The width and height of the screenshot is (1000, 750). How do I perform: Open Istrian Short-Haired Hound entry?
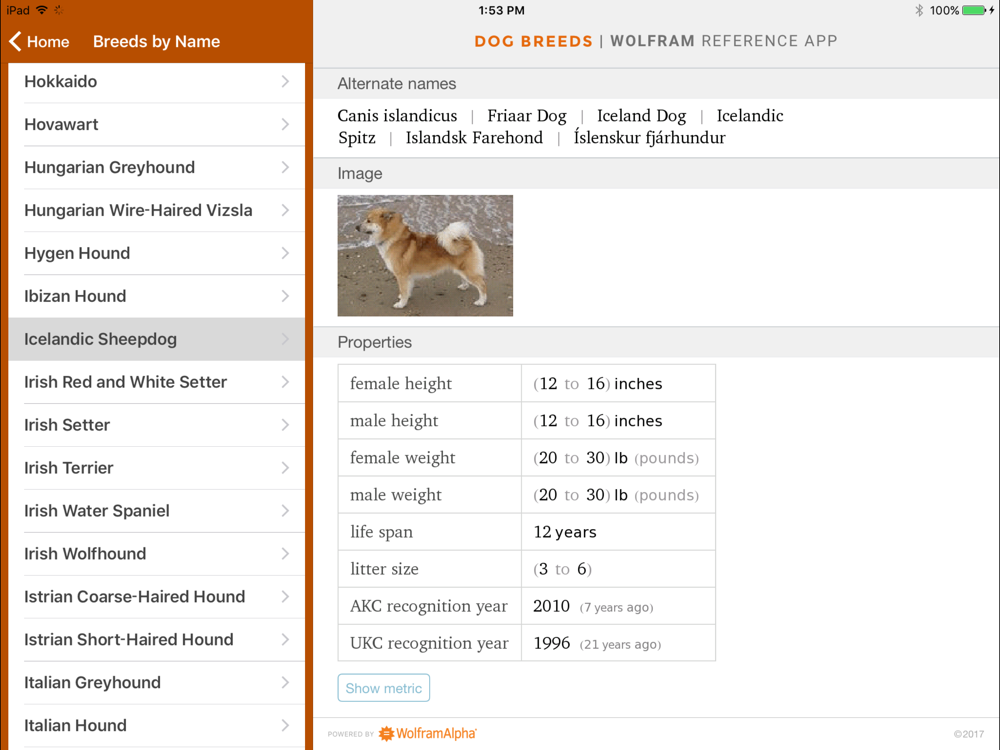click(x=157, y=640)
